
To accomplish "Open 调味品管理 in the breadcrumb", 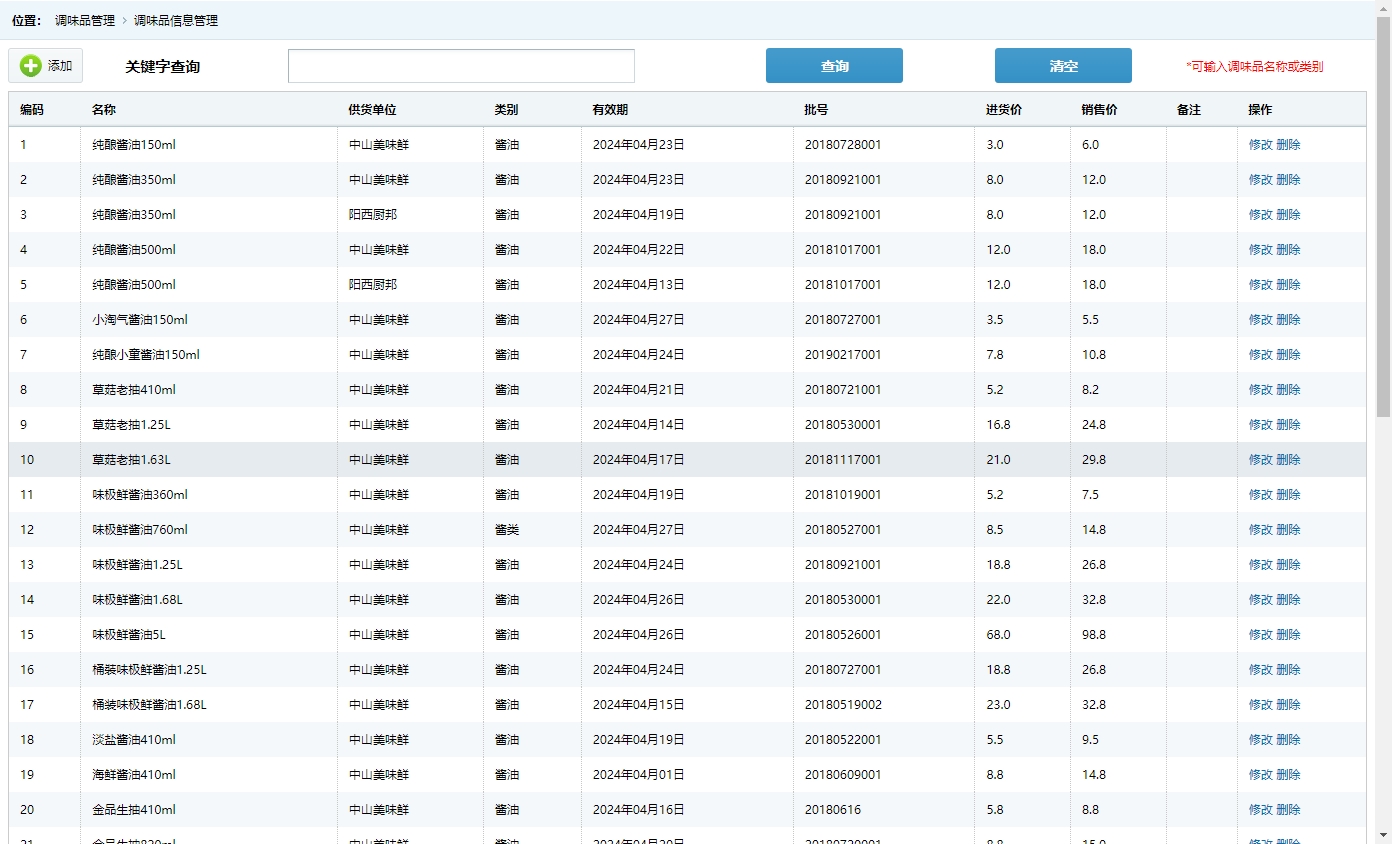I will [85, 20].
